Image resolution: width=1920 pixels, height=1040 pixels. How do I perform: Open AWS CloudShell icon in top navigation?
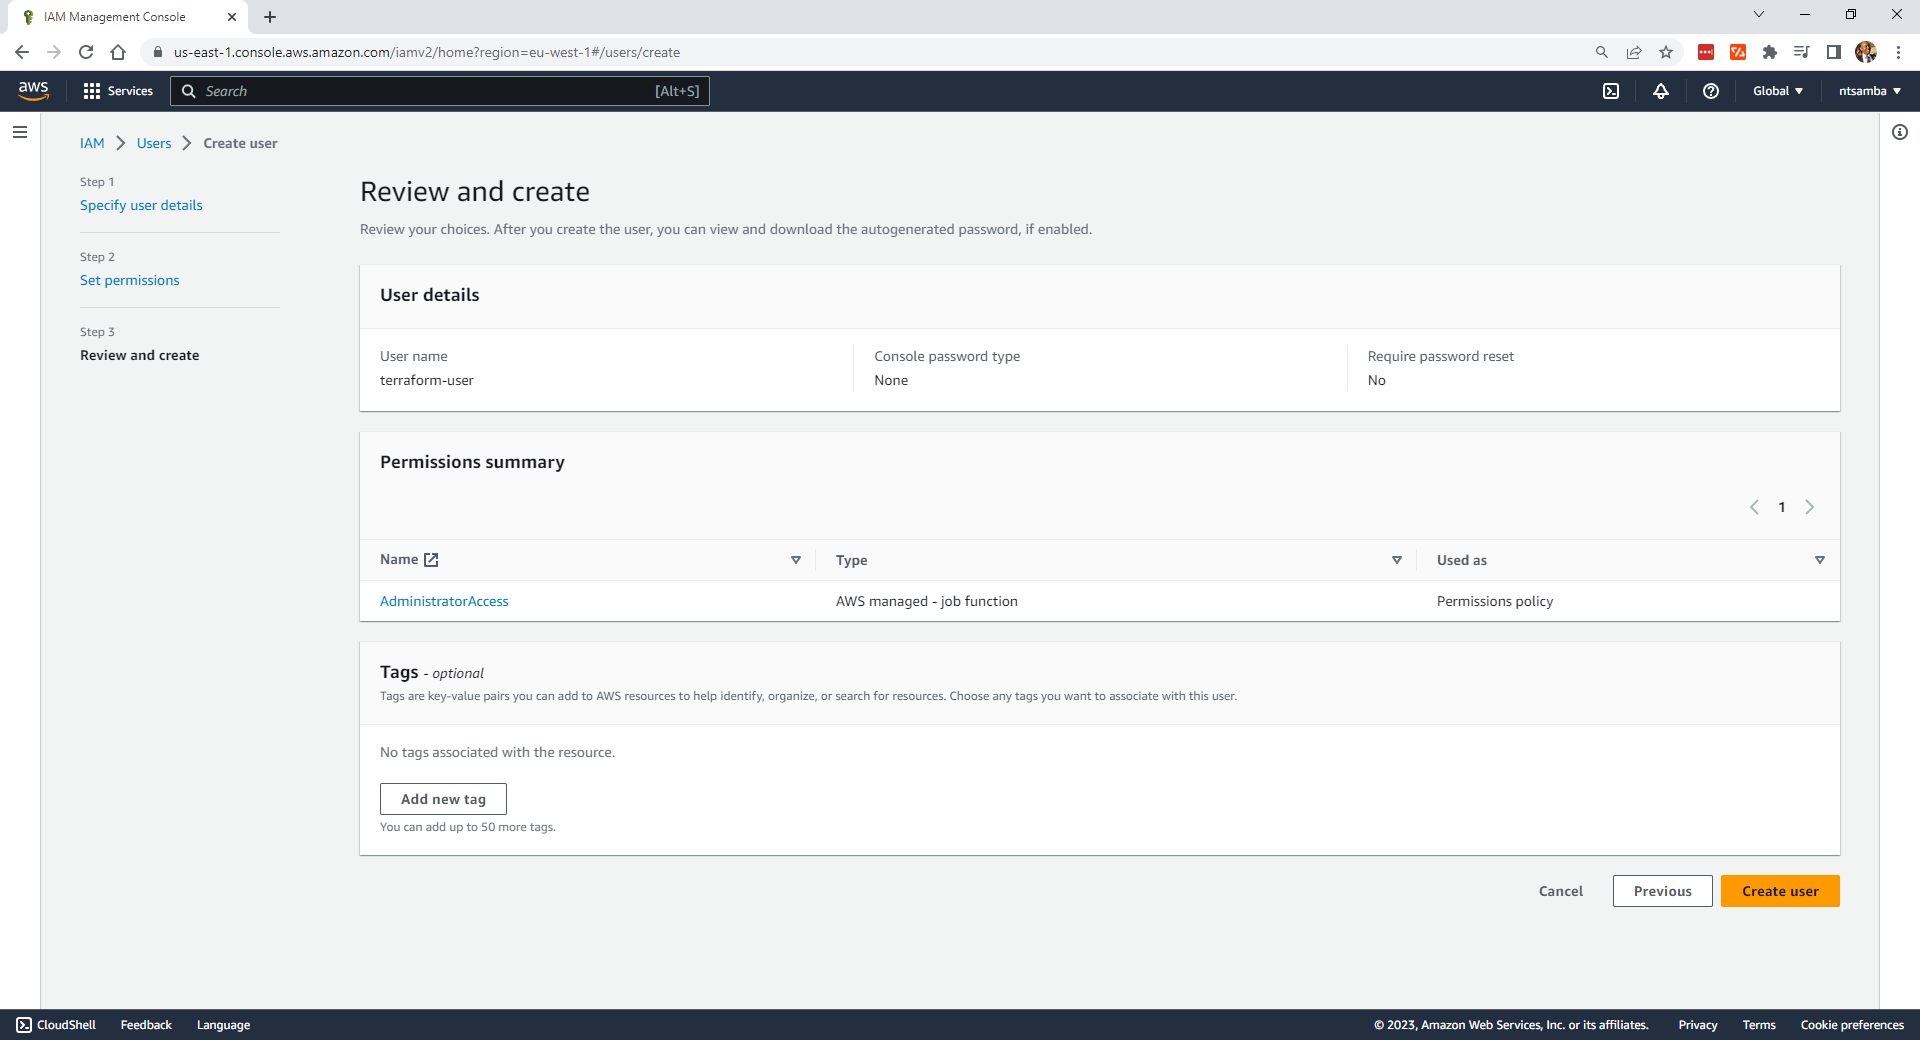point(1611,91)
